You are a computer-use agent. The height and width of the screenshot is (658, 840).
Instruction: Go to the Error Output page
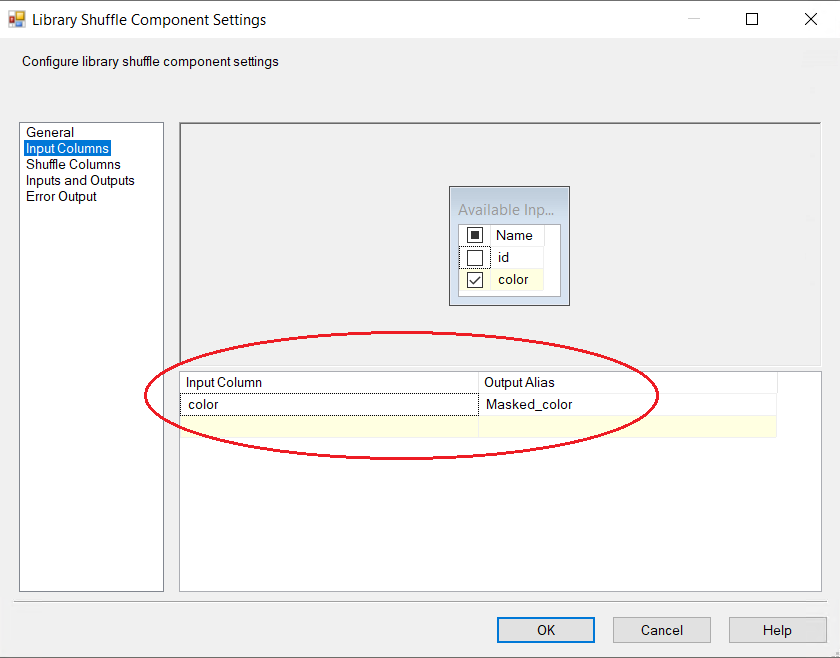[x=61, y=196]
